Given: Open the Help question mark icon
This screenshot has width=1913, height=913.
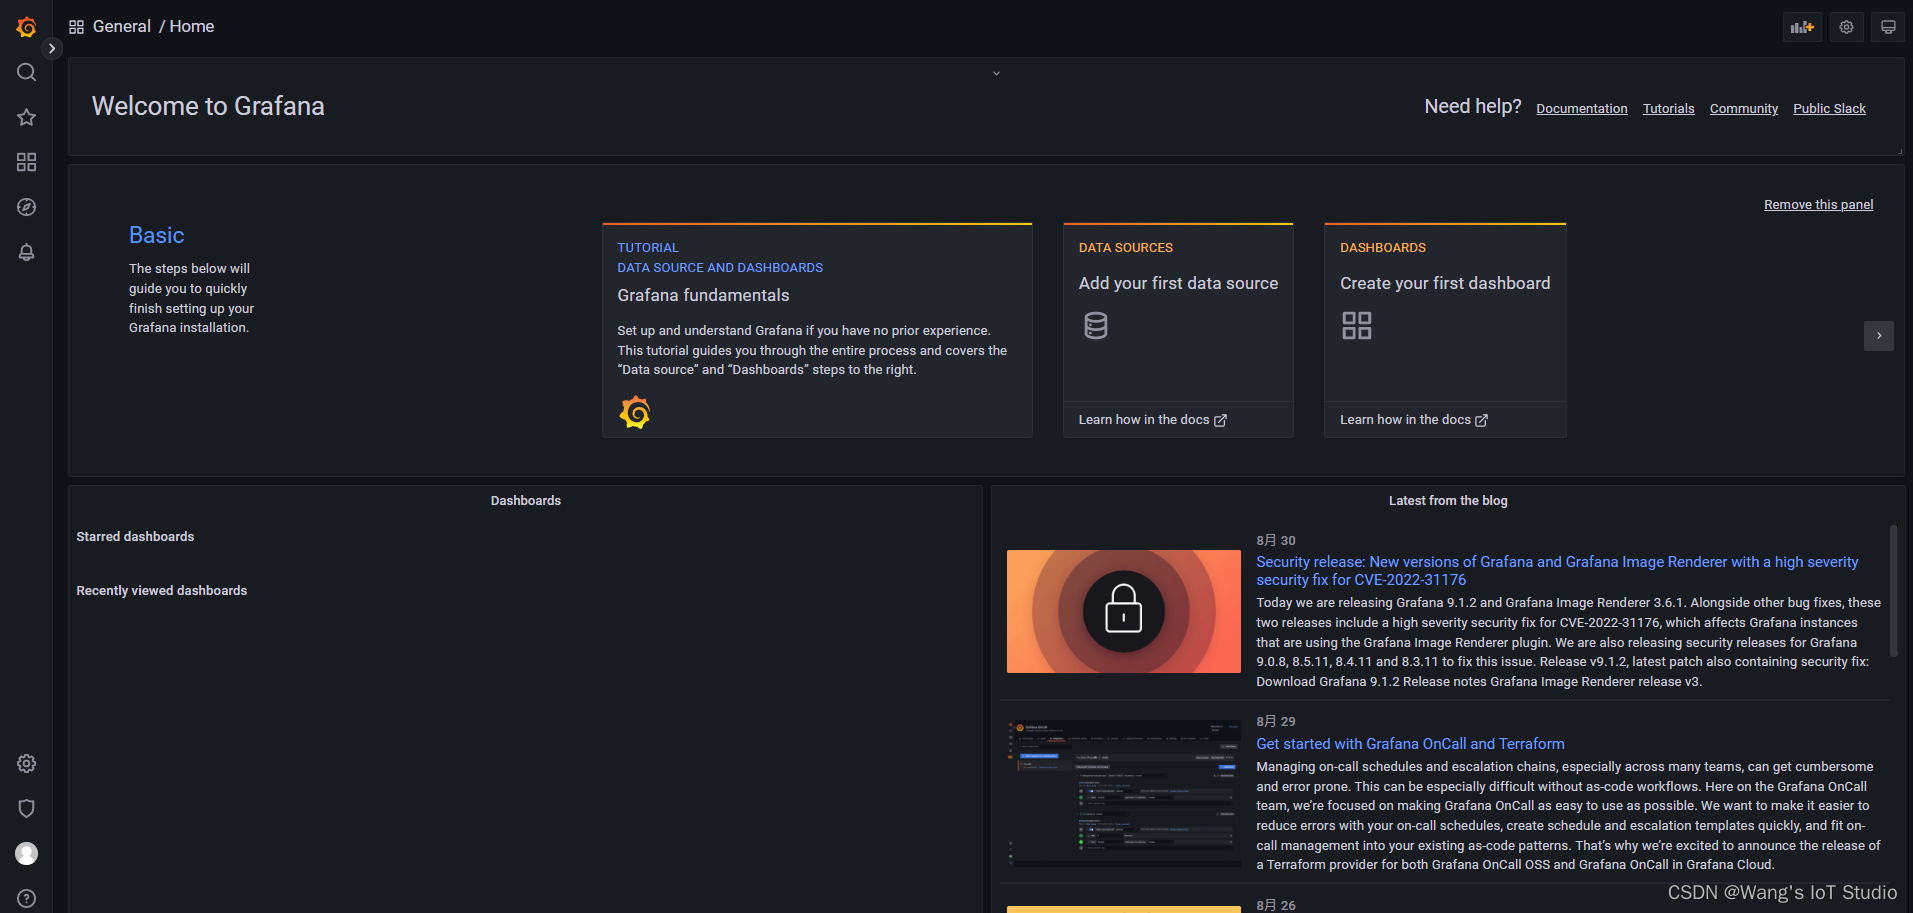Looking at the screenshot, I should pos(26,897).
